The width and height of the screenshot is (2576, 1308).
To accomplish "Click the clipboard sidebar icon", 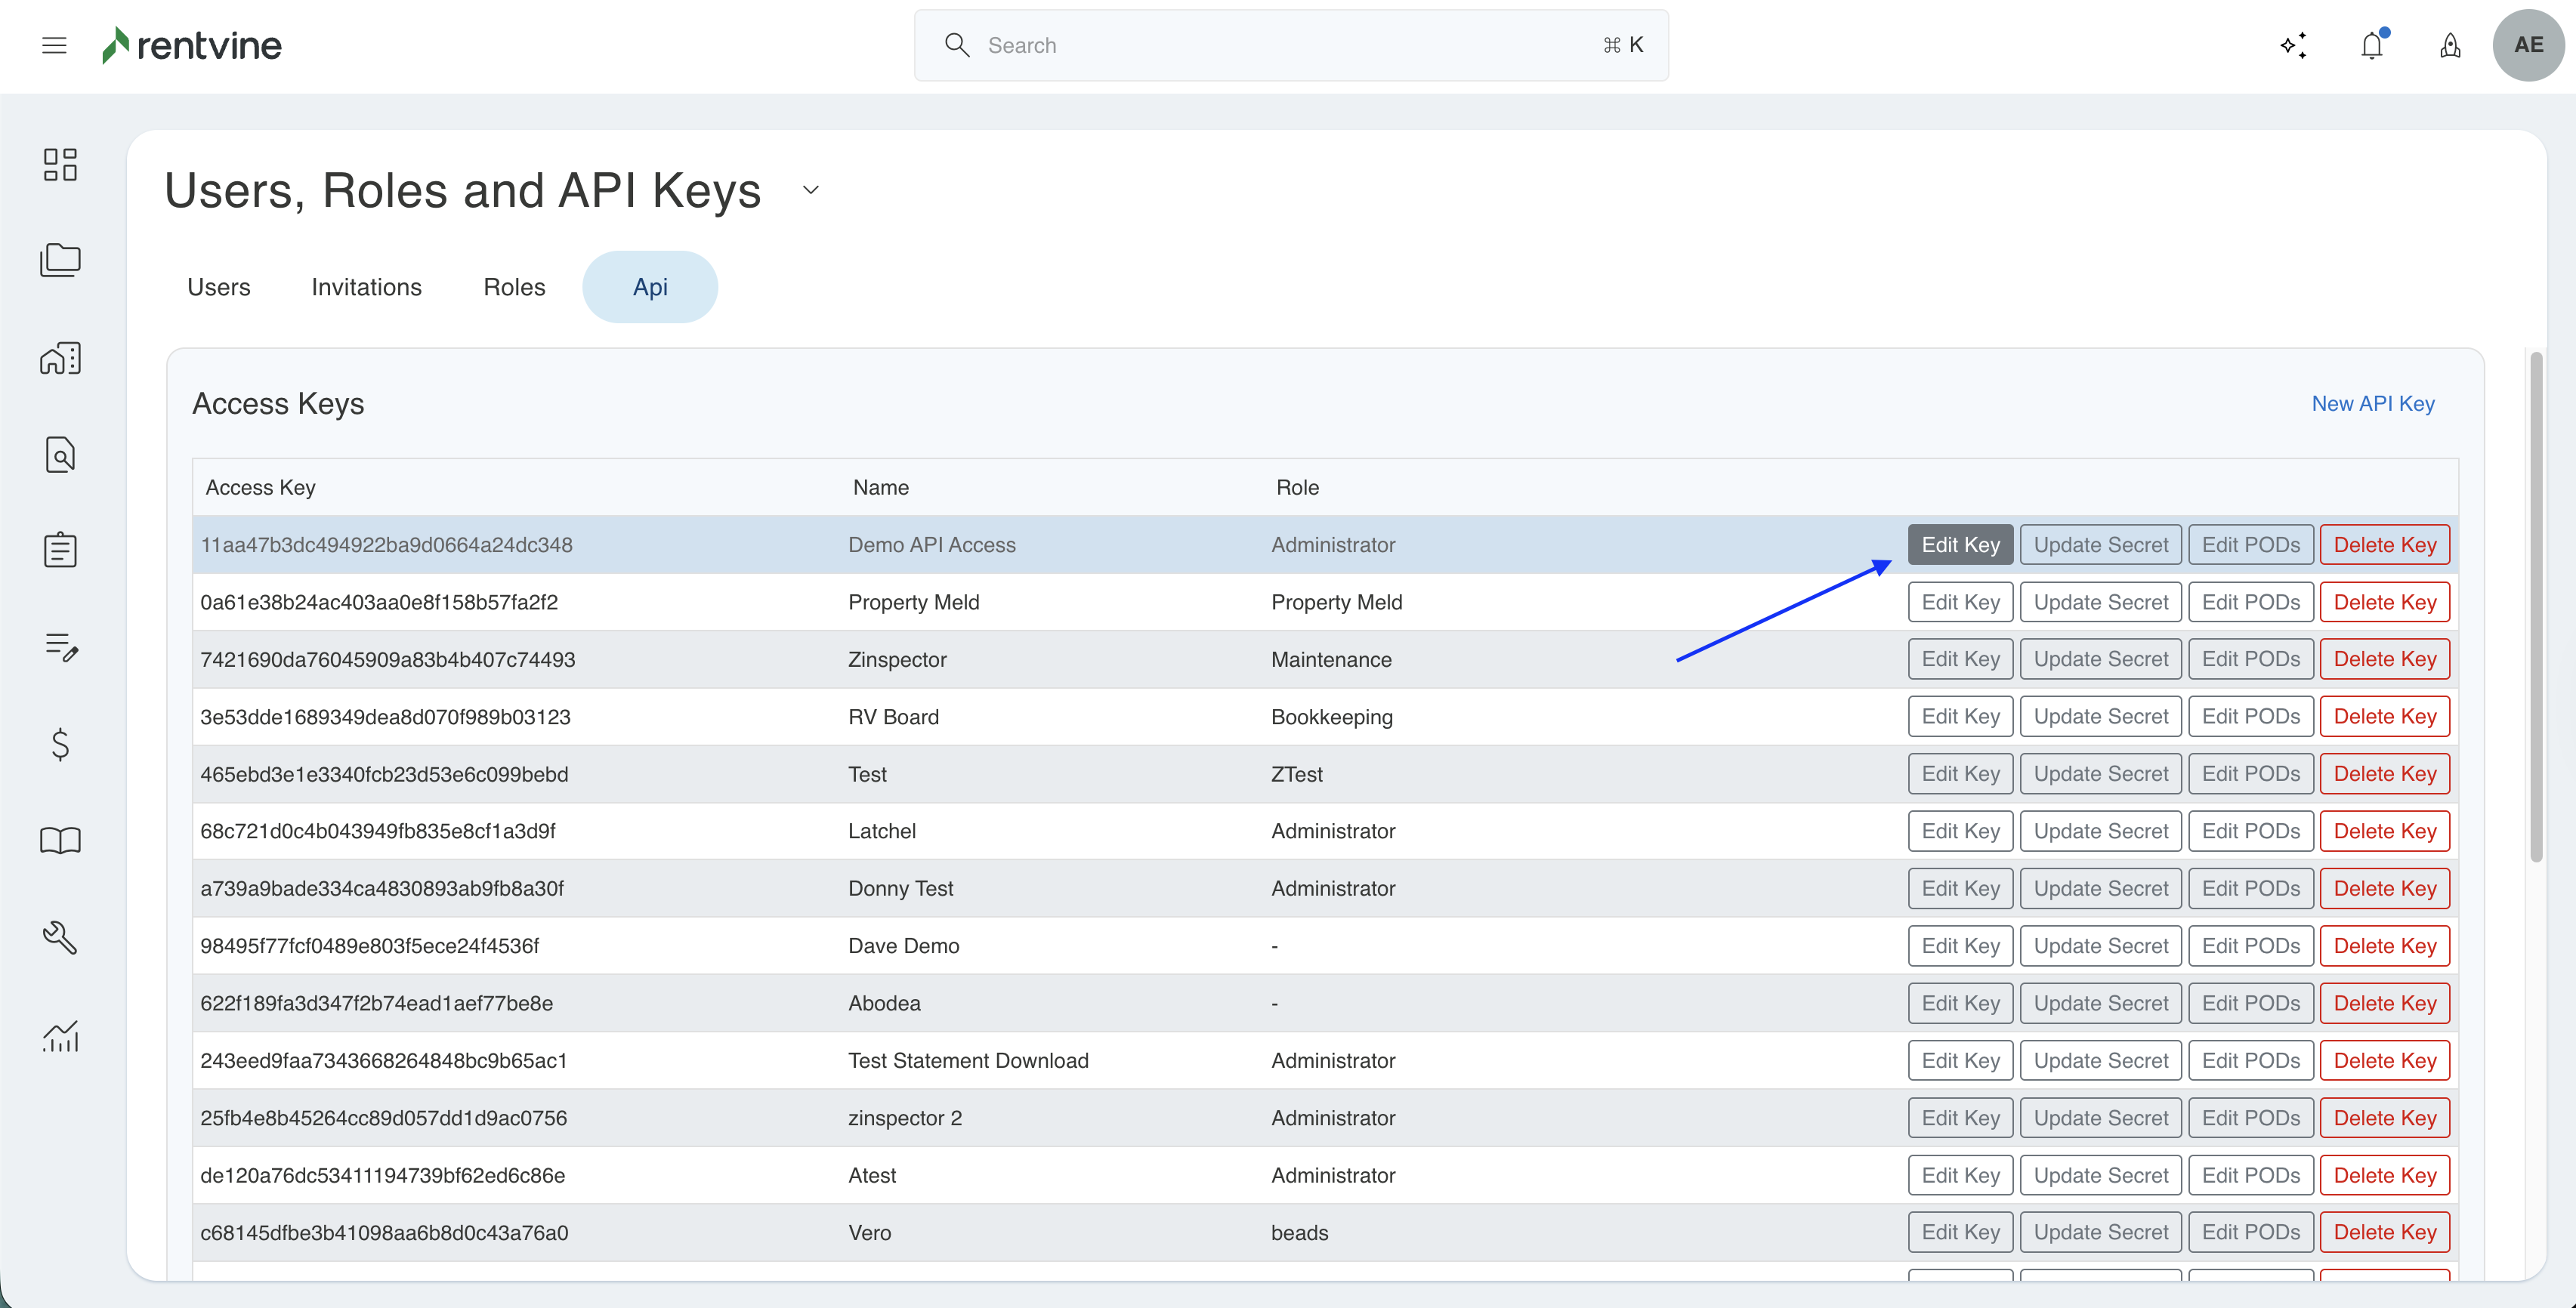I will pyautogui.click(x=60, y=550).
